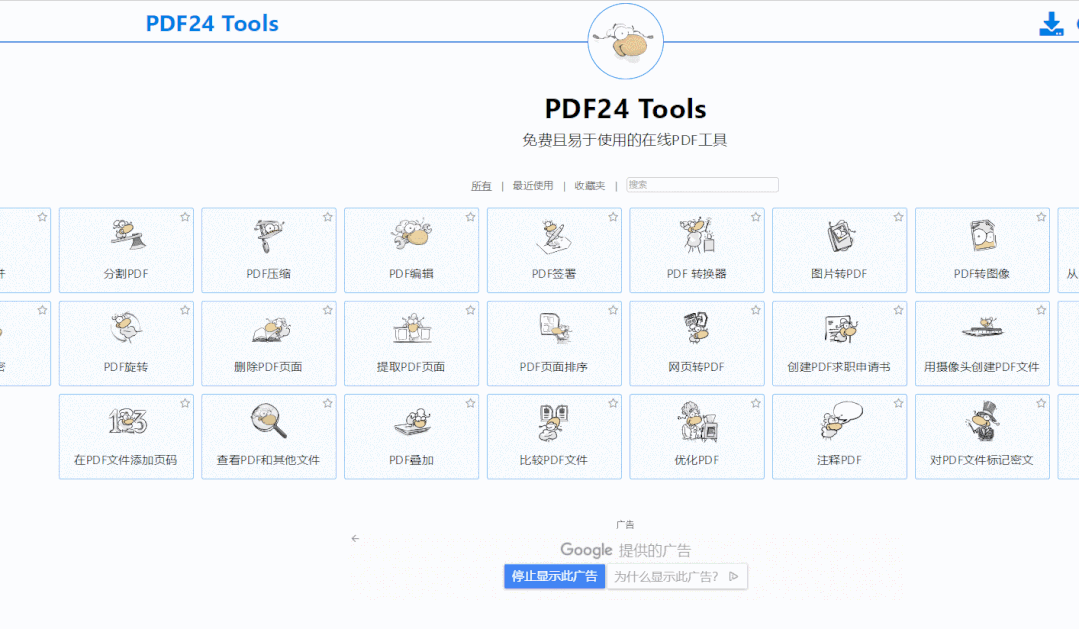
Task: Open the PDF旋转 tool icon
Action: coord(126,329)
